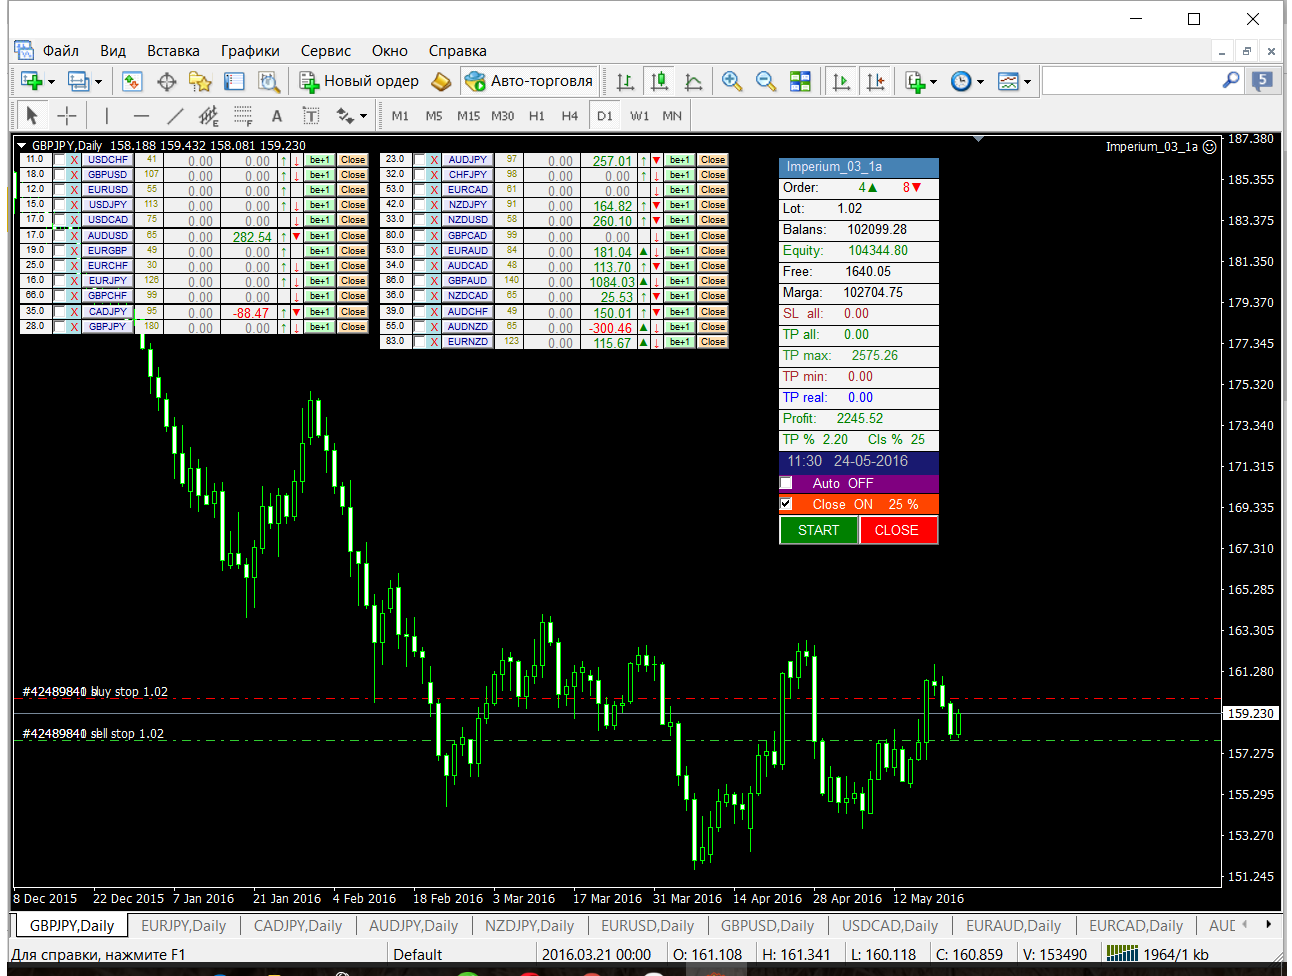Select the H4 timeframe
1292x976 pixels.
569,116
